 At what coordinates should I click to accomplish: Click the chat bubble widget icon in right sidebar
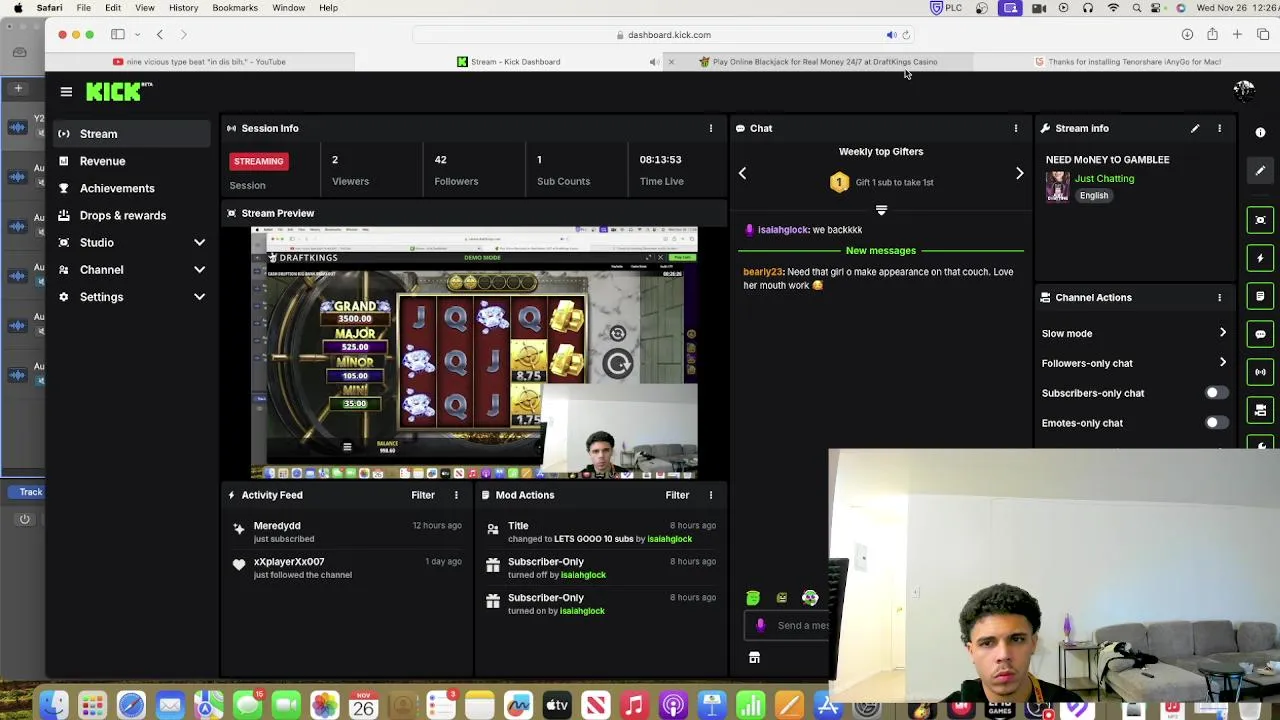pyautogui.click(x=1260, y=334)
